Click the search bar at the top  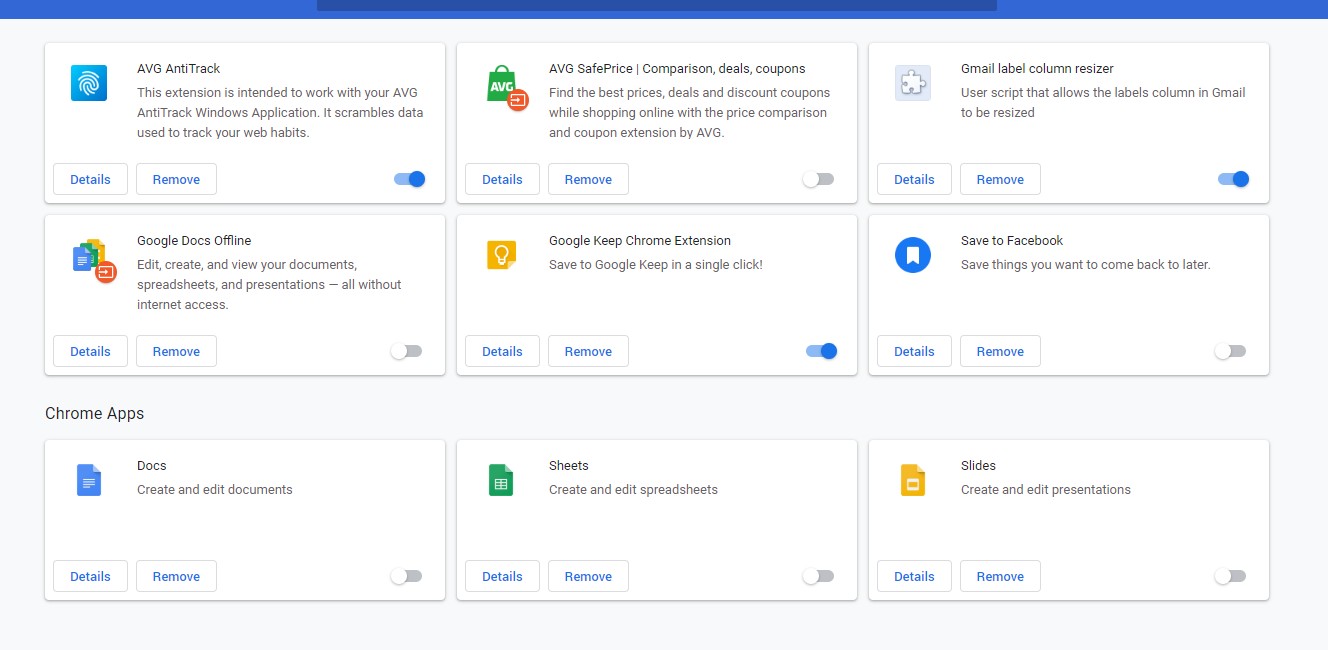coord(656,5)
